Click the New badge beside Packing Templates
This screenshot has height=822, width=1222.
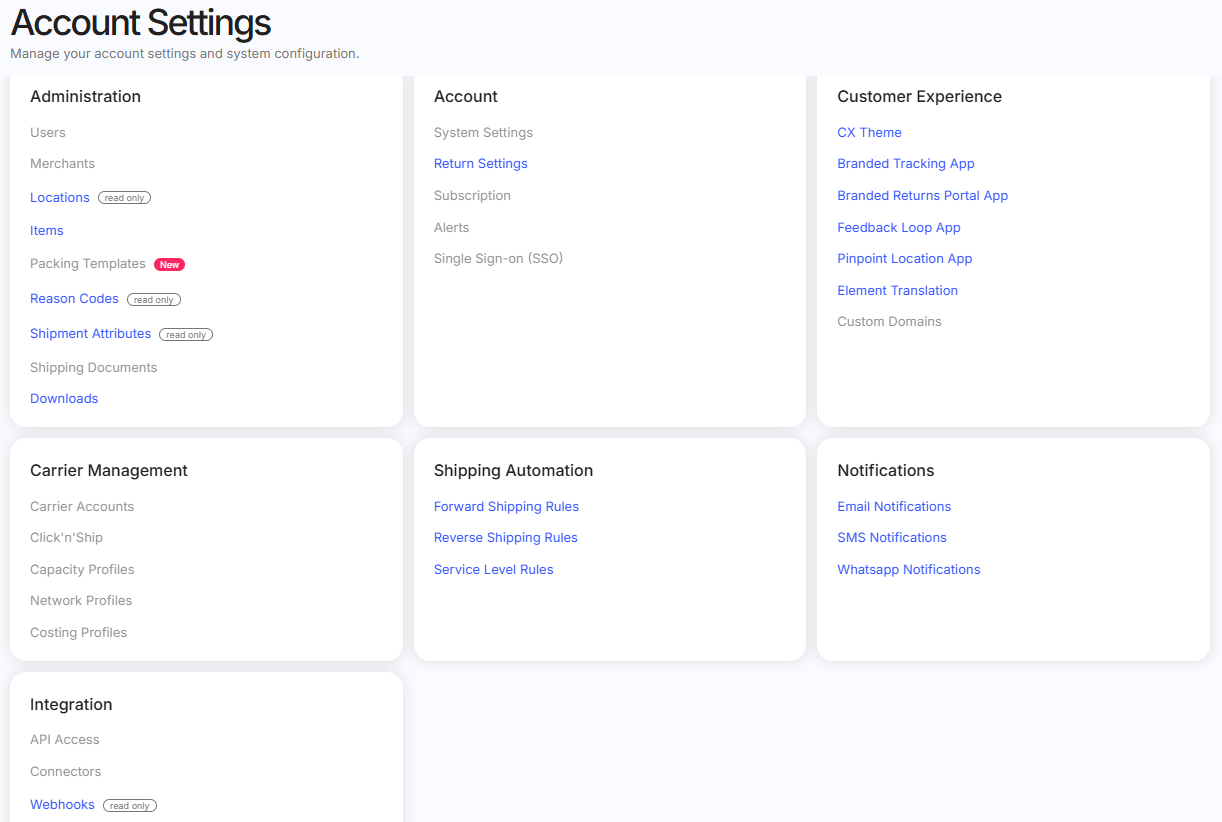pyautogui.click(x=170, y=265)
